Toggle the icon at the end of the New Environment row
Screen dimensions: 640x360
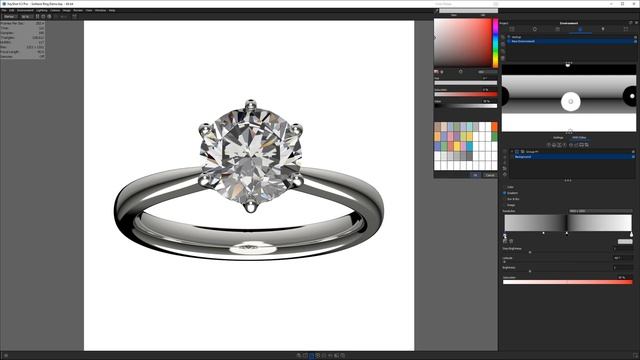pos(635,41)
